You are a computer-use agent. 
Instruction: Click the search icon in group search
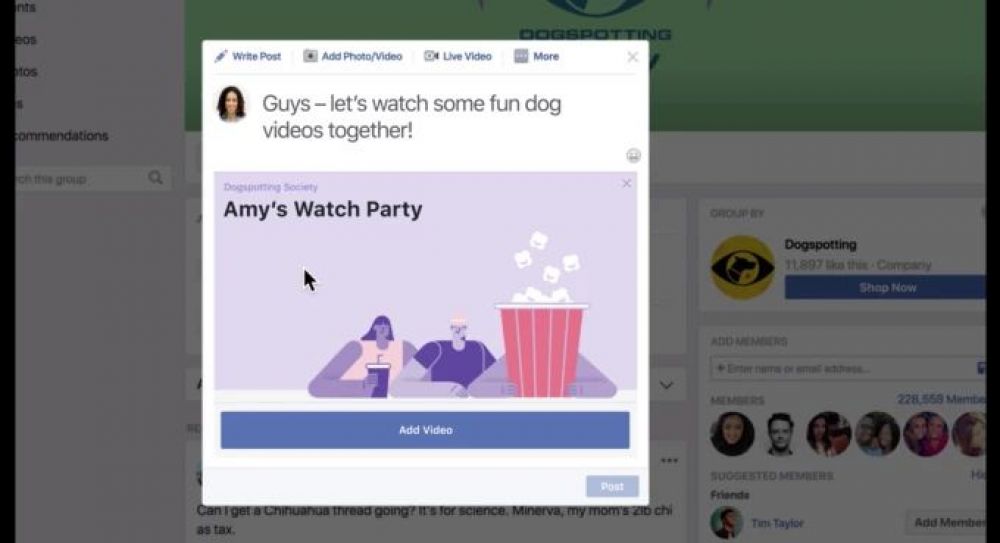coord(155,177)
